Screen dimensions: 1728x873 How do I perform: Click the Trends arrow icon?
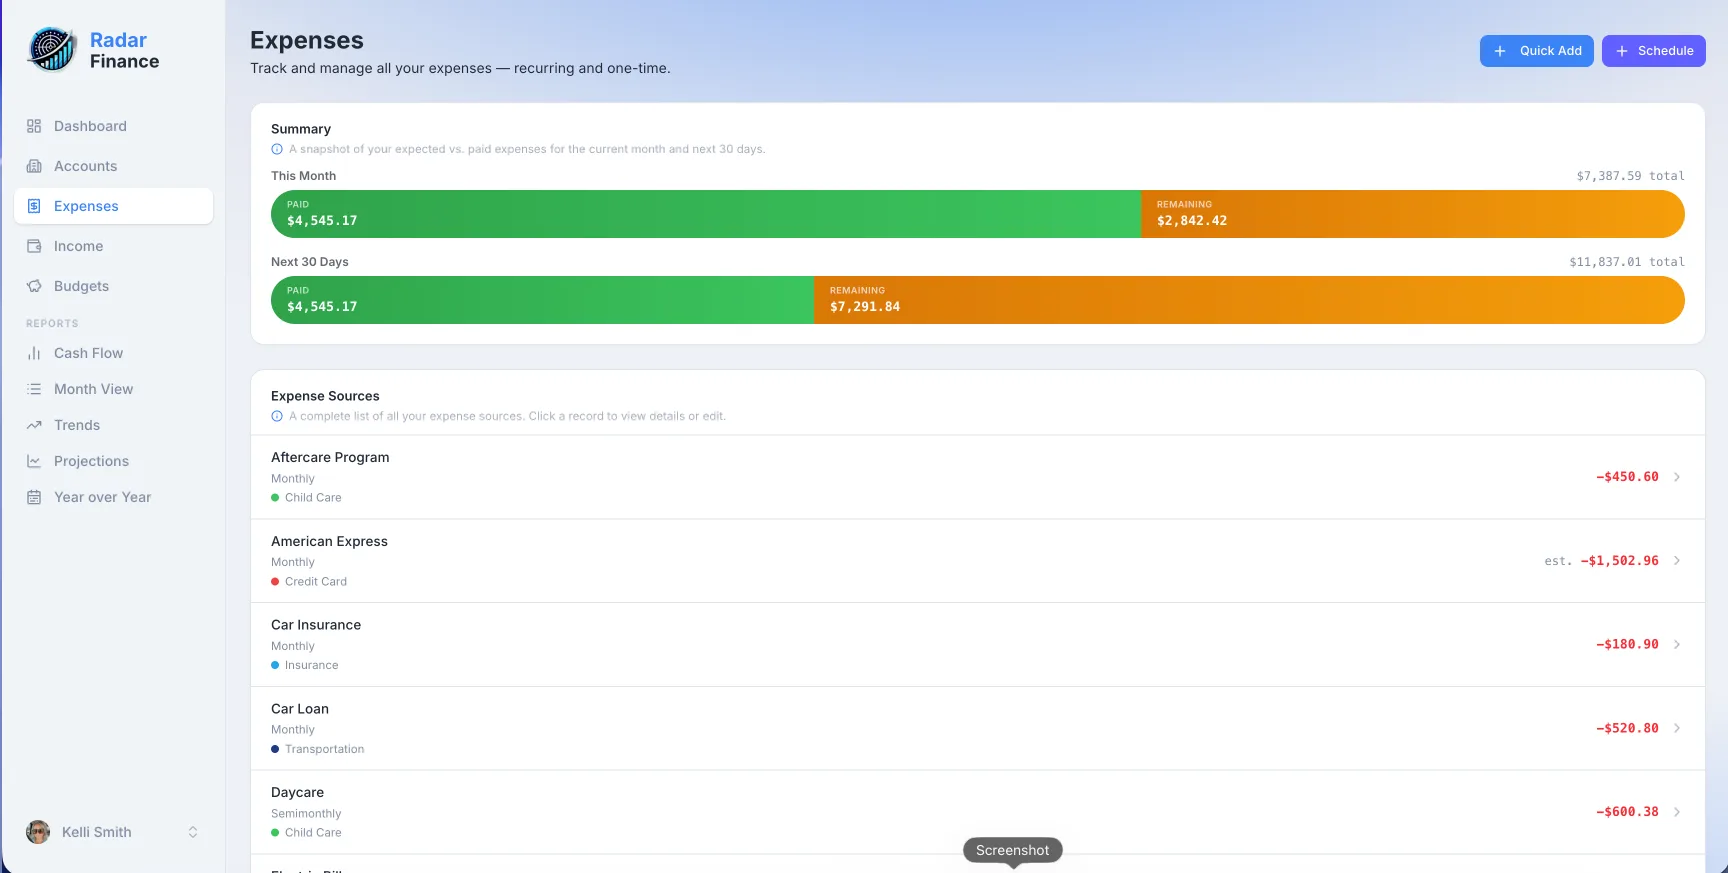(34, 425)
